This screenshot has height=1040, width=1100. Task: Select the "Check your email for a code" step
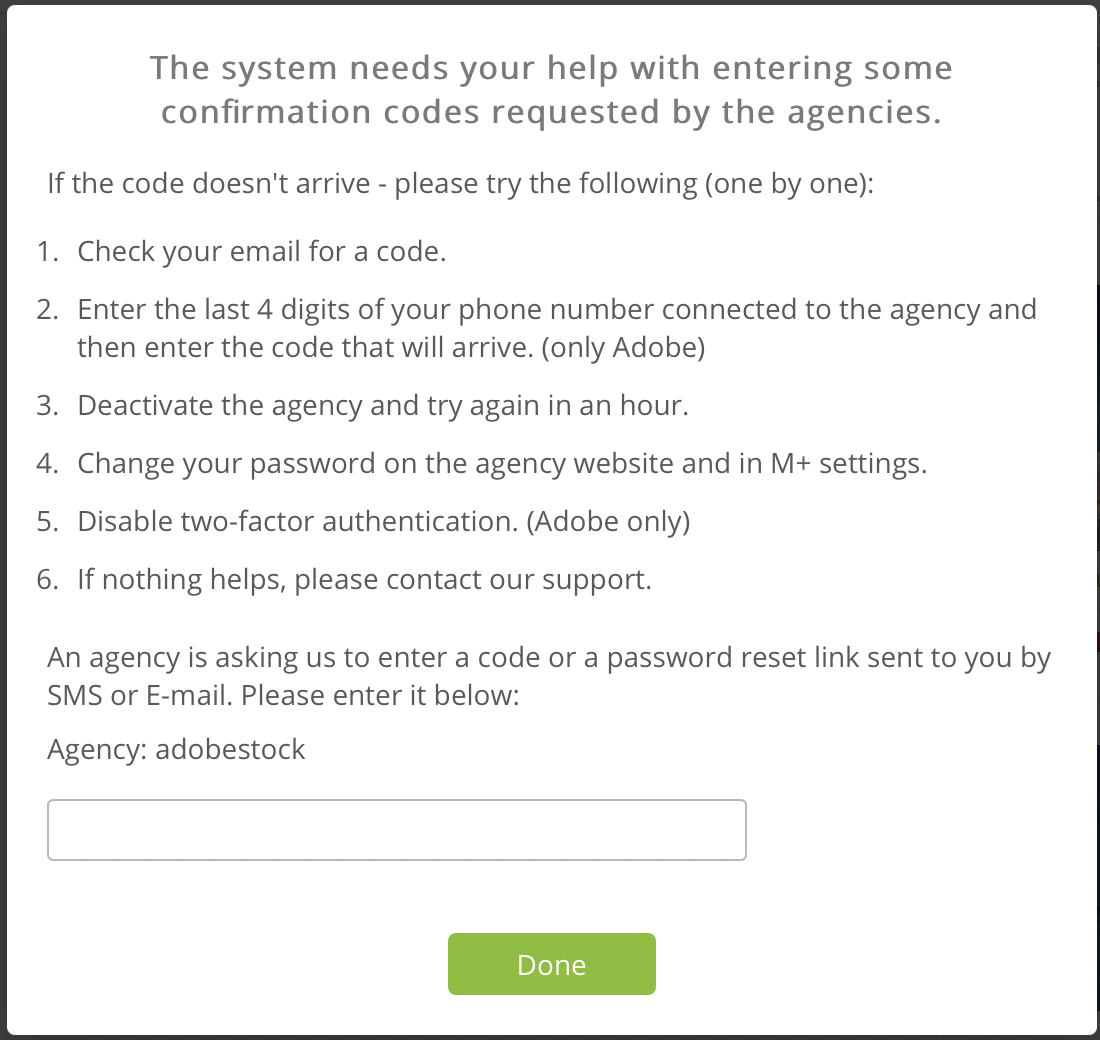point(261,251)
